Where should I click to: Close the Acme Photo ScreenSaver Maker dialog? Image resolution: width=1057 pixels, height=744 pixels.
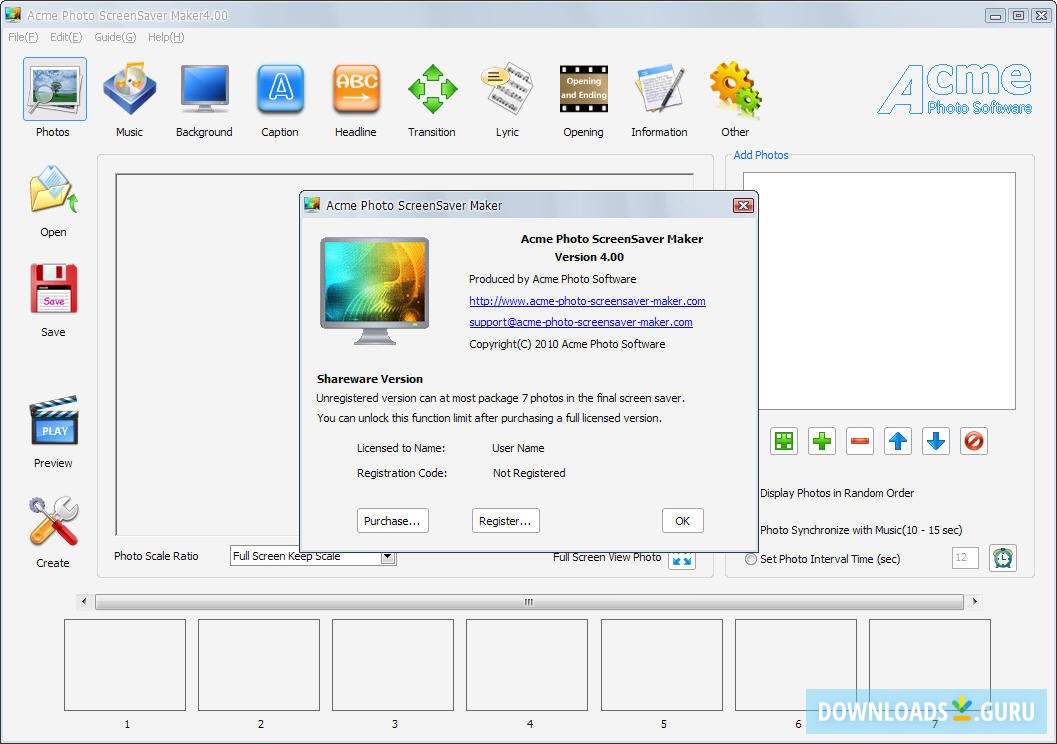point(743,206)
